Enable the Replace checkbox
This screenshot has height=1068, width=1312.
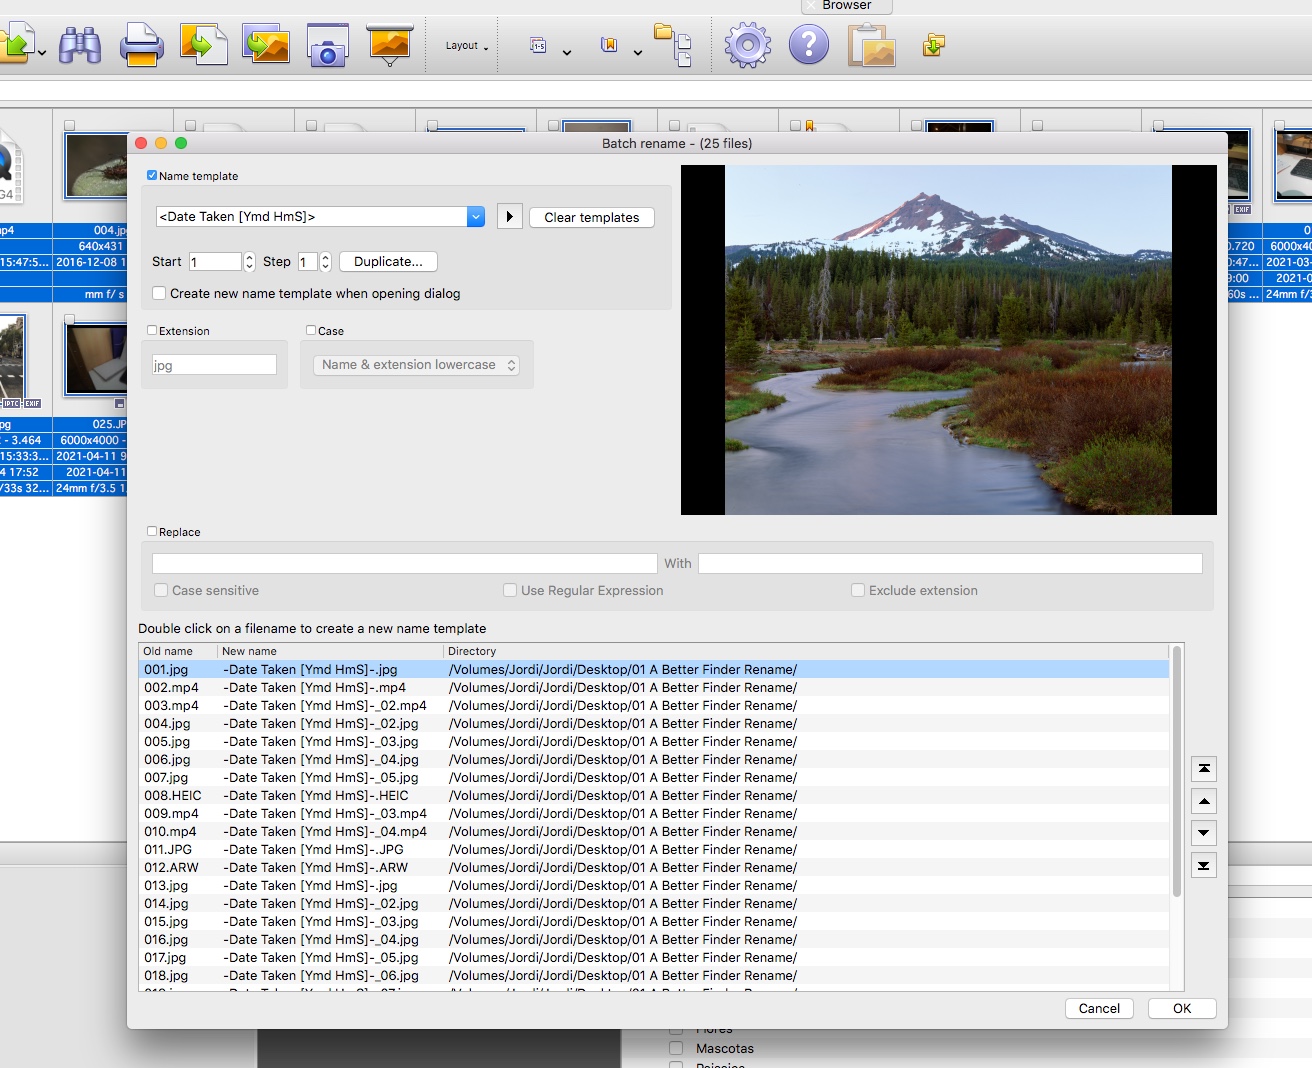click(152, 532)
